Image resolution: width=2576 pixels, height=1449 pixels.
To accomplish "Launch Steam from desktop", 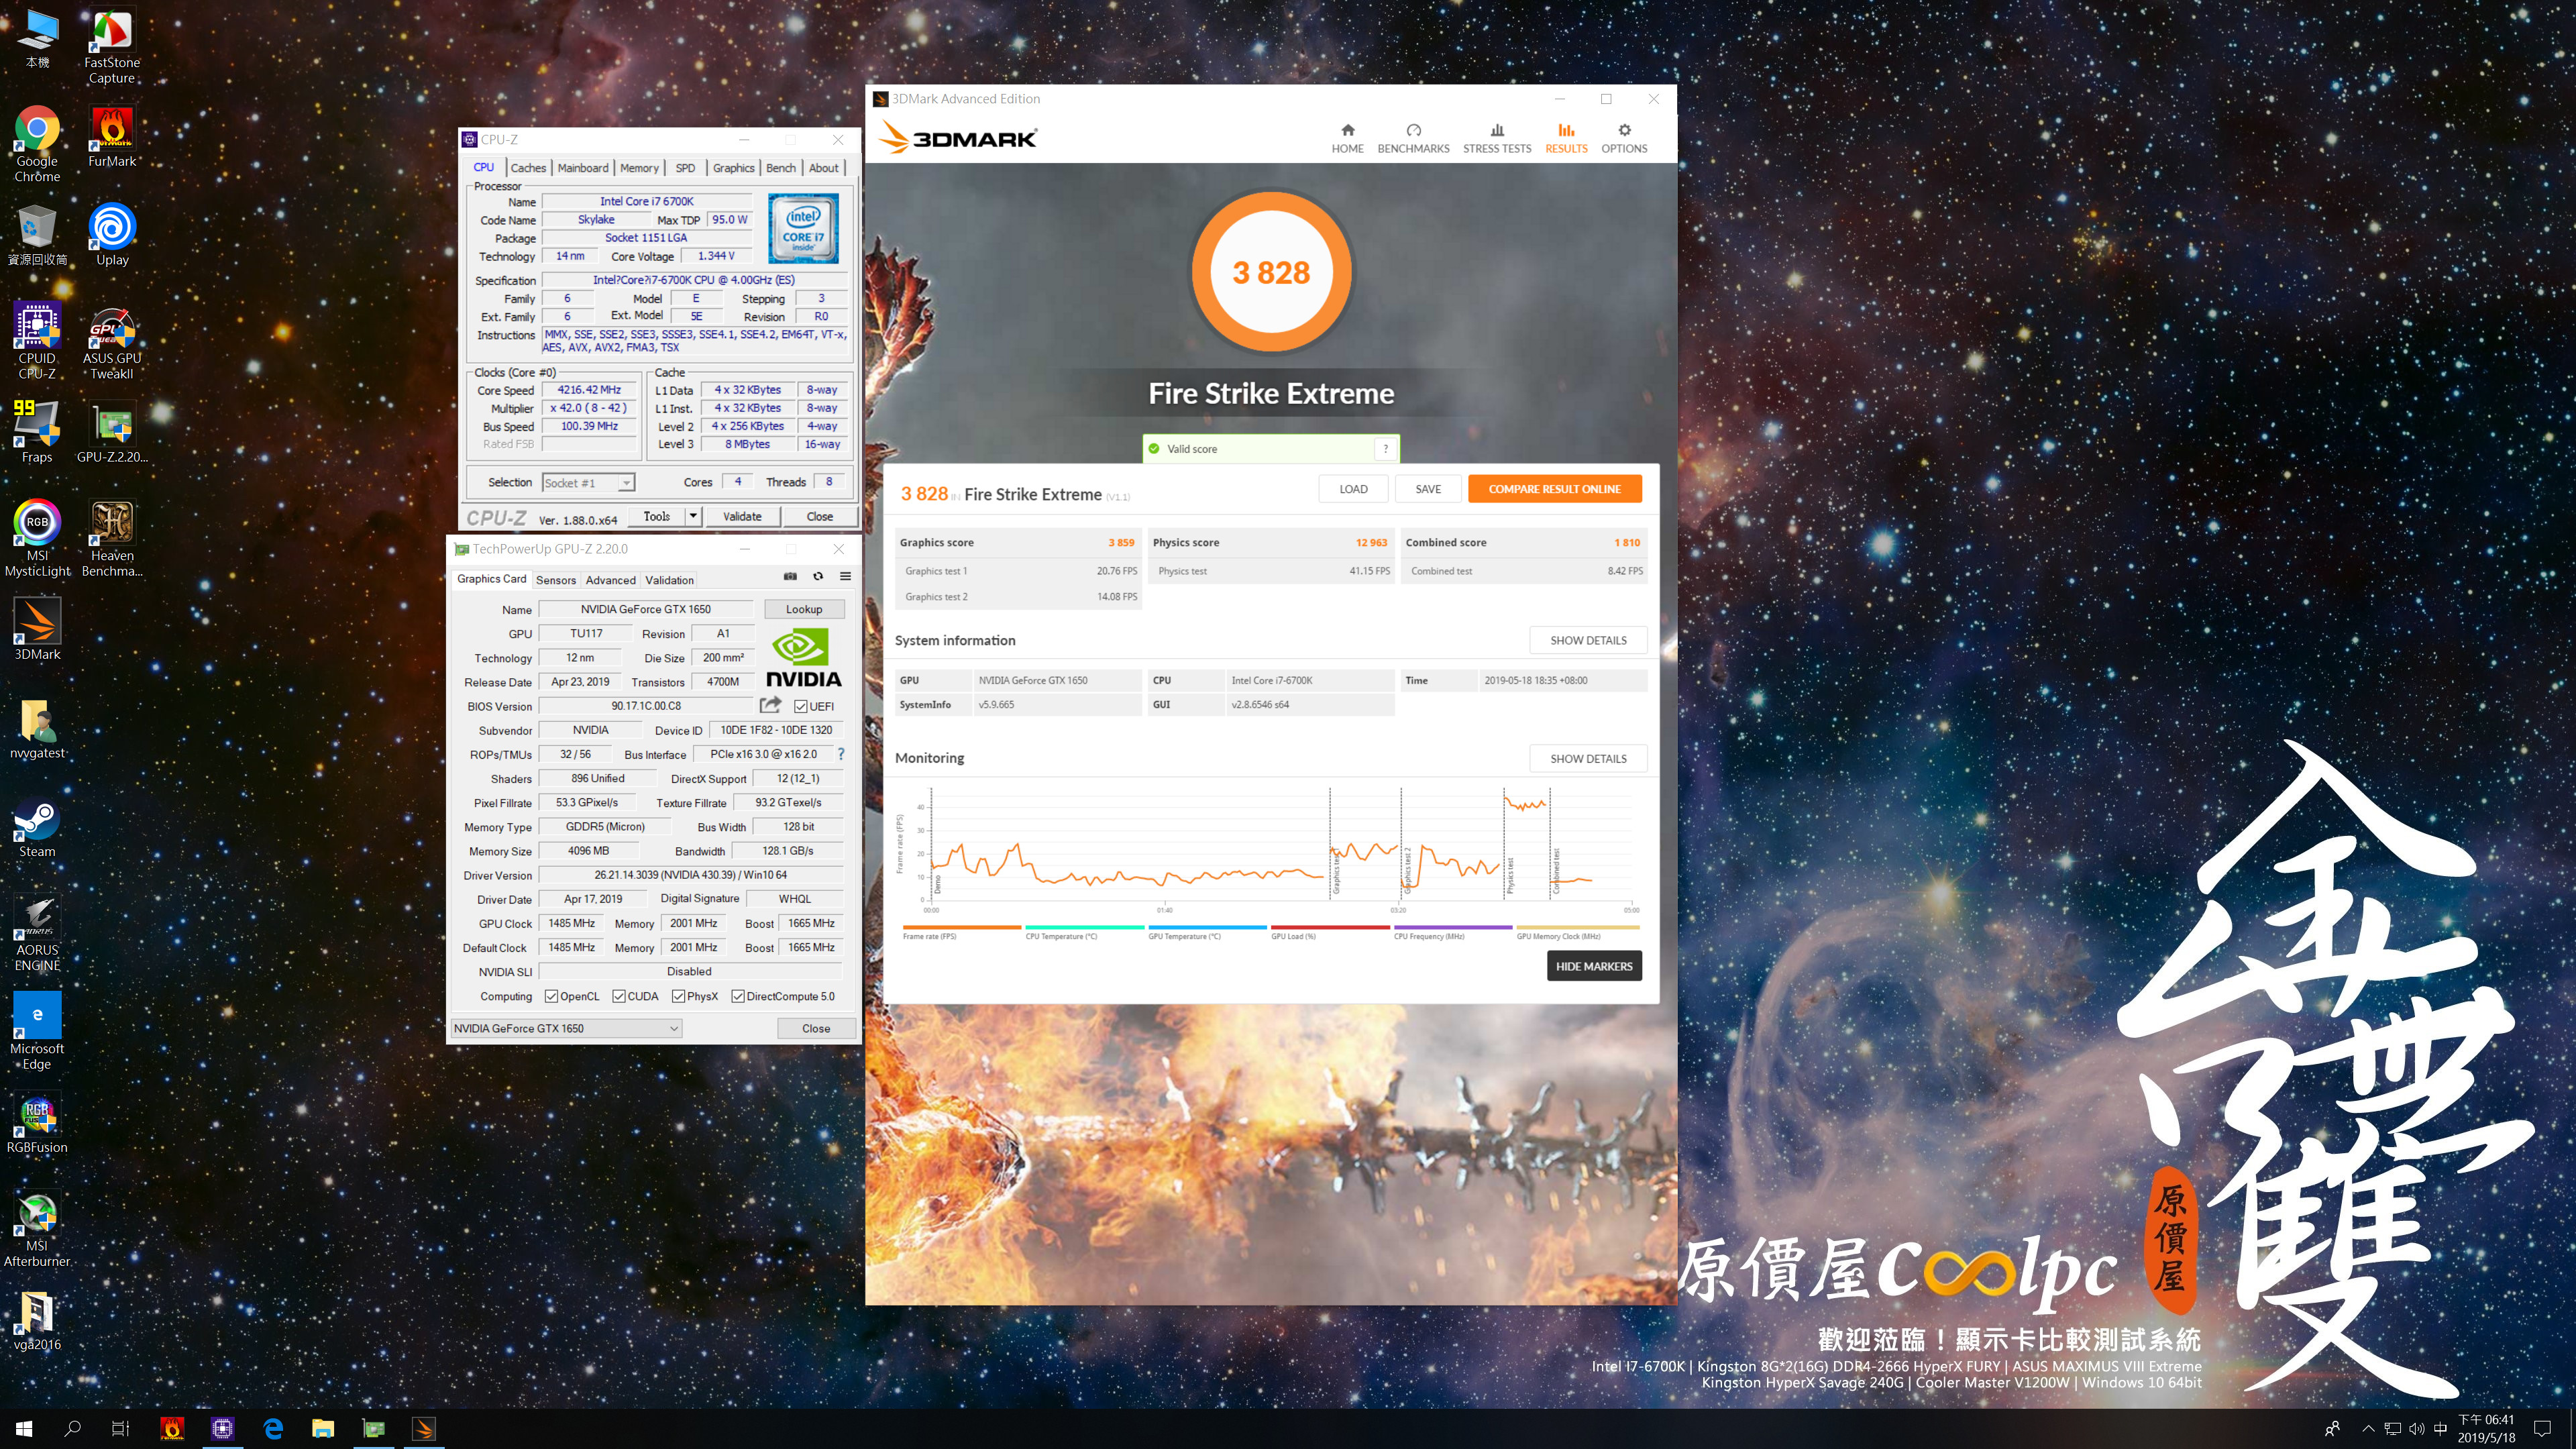I will point(37,827).
